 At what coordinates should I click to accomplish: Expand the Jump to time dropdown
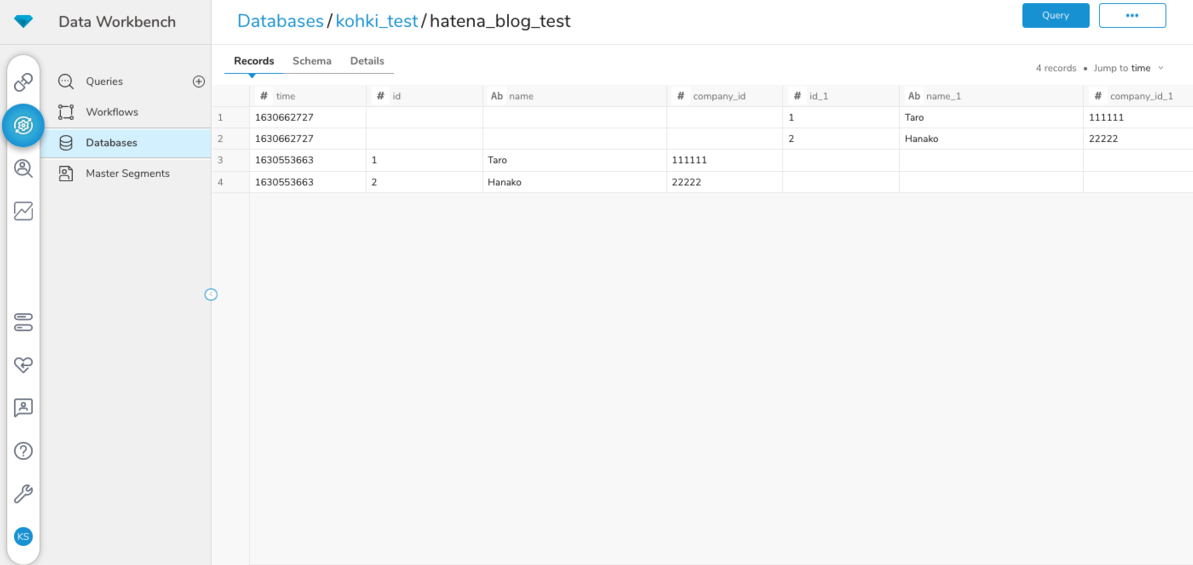click(x=1129, y=68)
